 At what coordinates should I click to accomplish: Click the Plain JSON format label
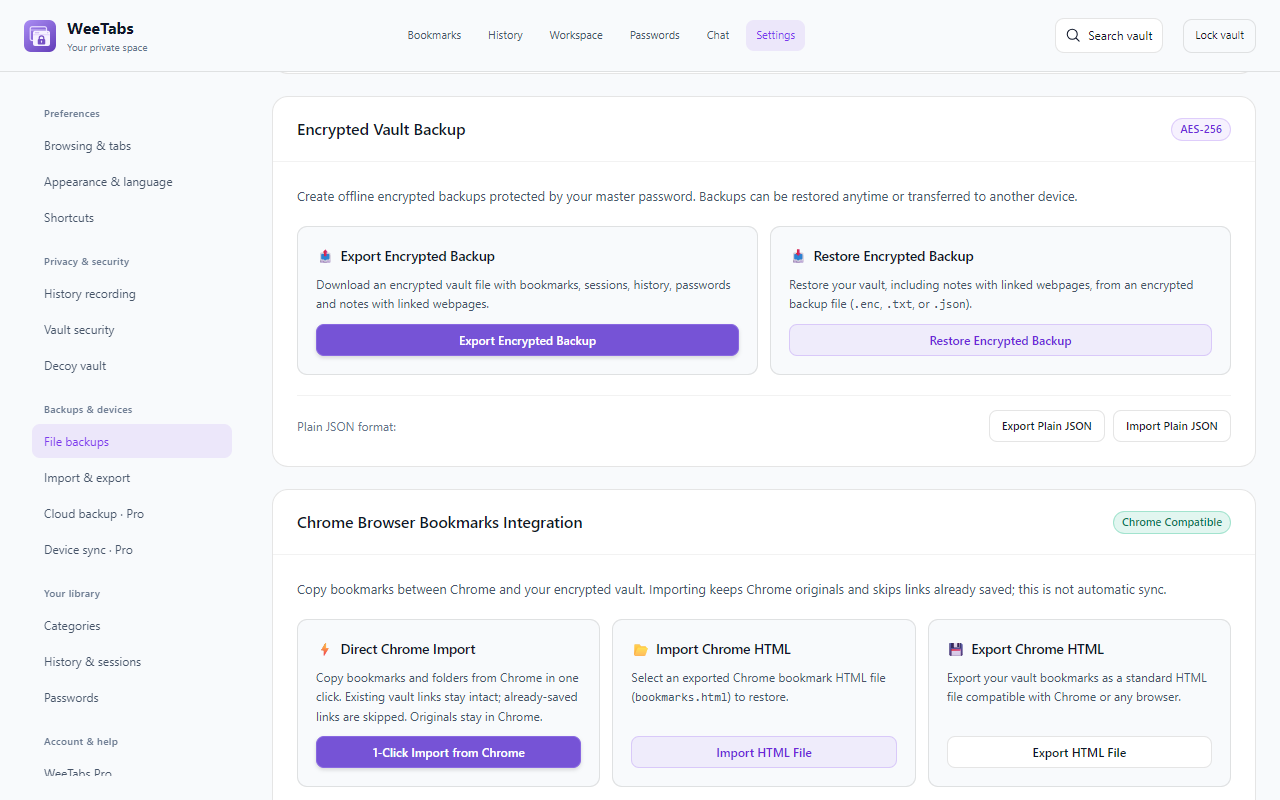click(x=347, y=427)
